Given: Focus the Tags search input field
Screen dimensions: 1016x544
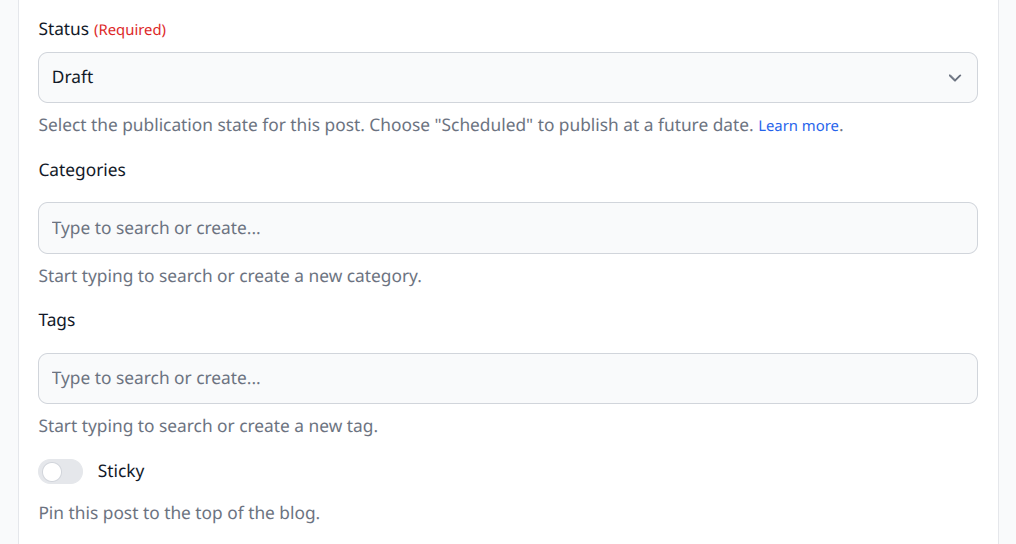Looking at the screenshot, I should [x=507, y=378].
